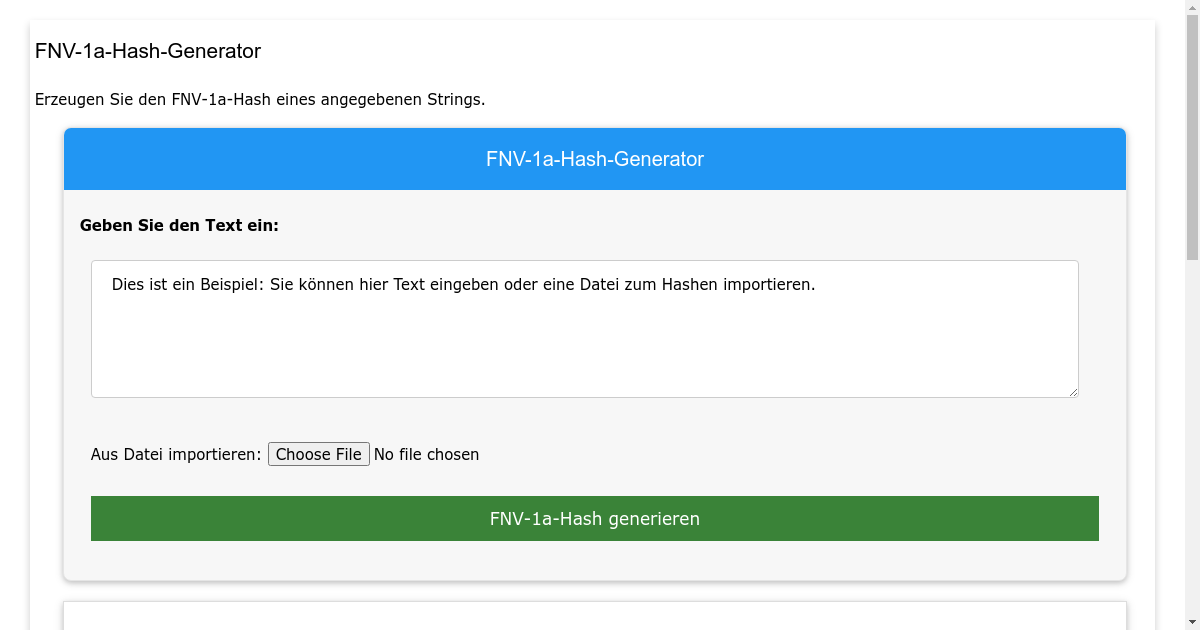Viewport: 1200px width, 630px height.
Task: Click the description text about FNV-1a-Hash
Action: pyautogui.click(x=260, y=99)
